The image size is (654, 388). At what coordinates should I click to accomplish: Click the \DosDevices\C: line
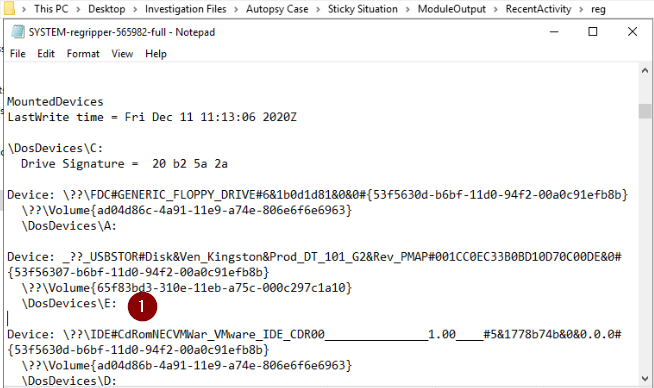click(55, 149)
